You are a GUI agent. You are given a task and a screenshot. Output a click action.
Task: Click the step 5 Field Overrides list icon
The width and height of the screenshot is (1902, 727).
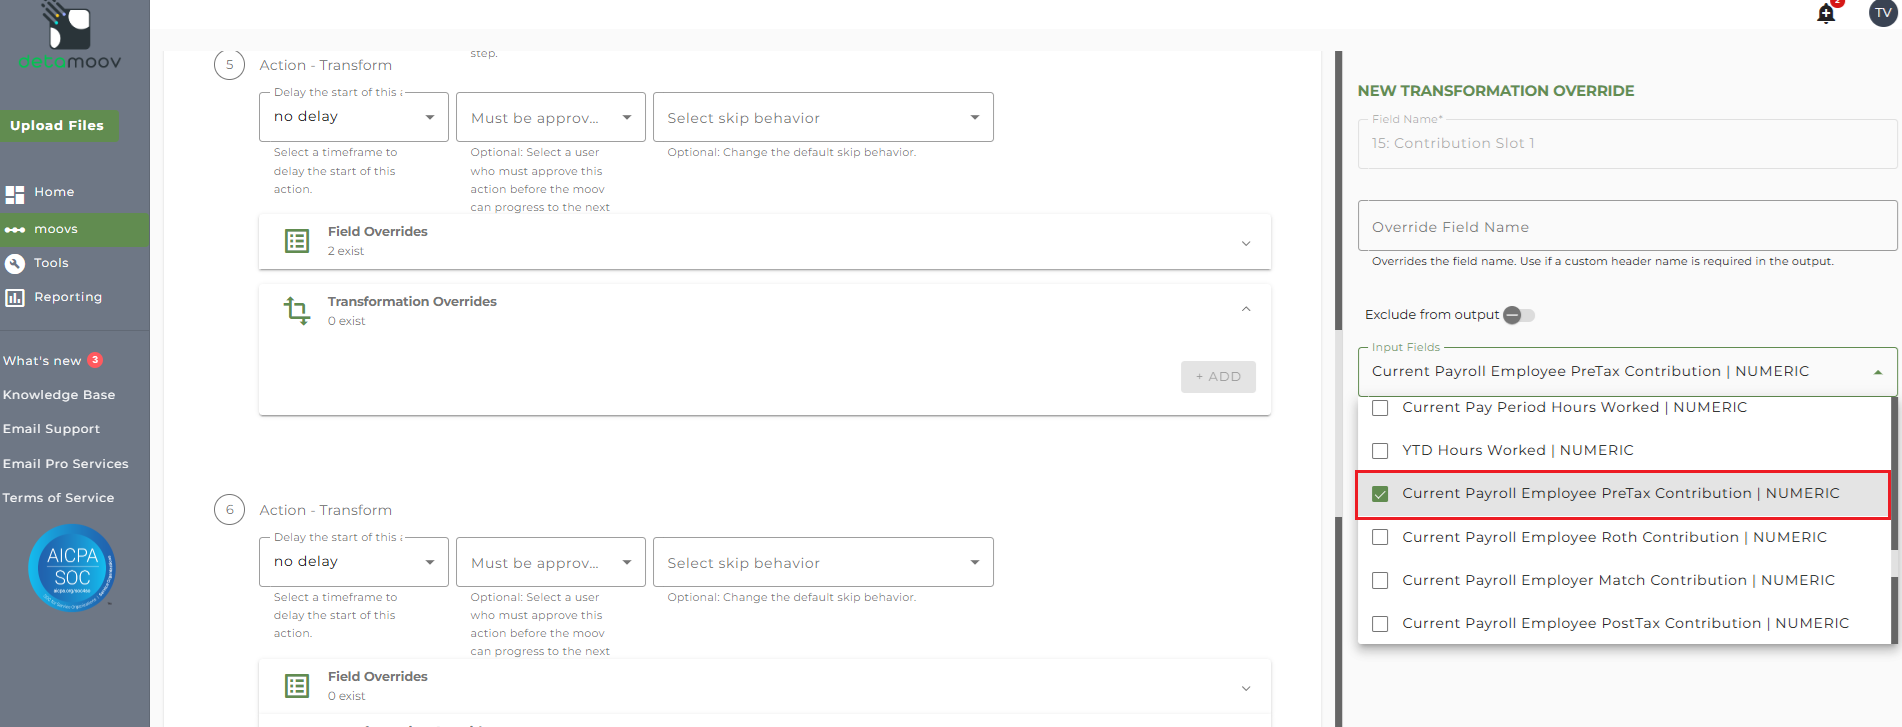(x=297, y=241)
